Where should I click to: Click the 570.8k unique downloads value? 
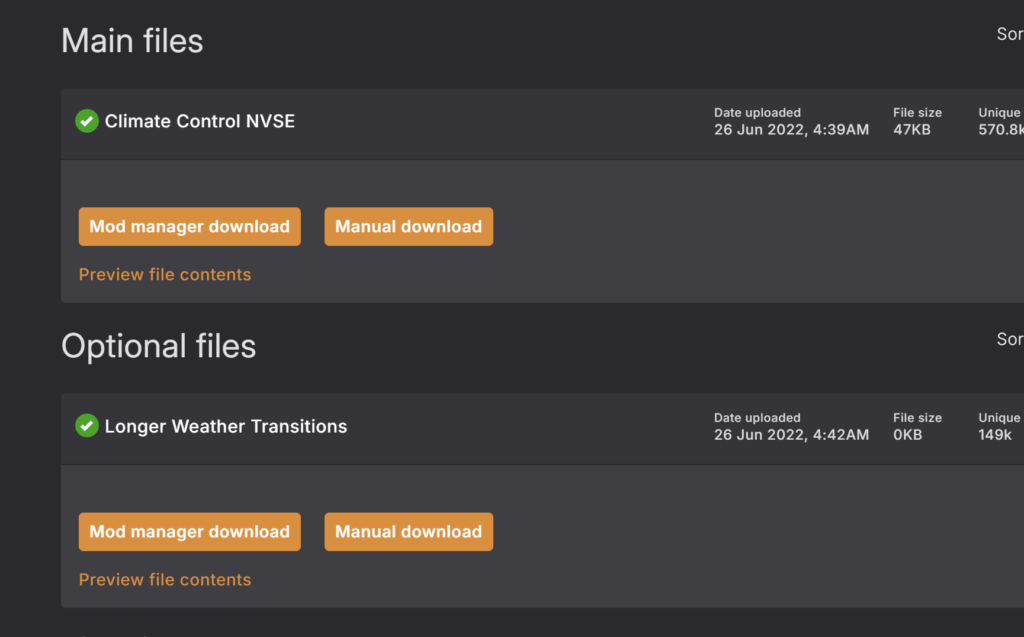[x=1000, y=130]
